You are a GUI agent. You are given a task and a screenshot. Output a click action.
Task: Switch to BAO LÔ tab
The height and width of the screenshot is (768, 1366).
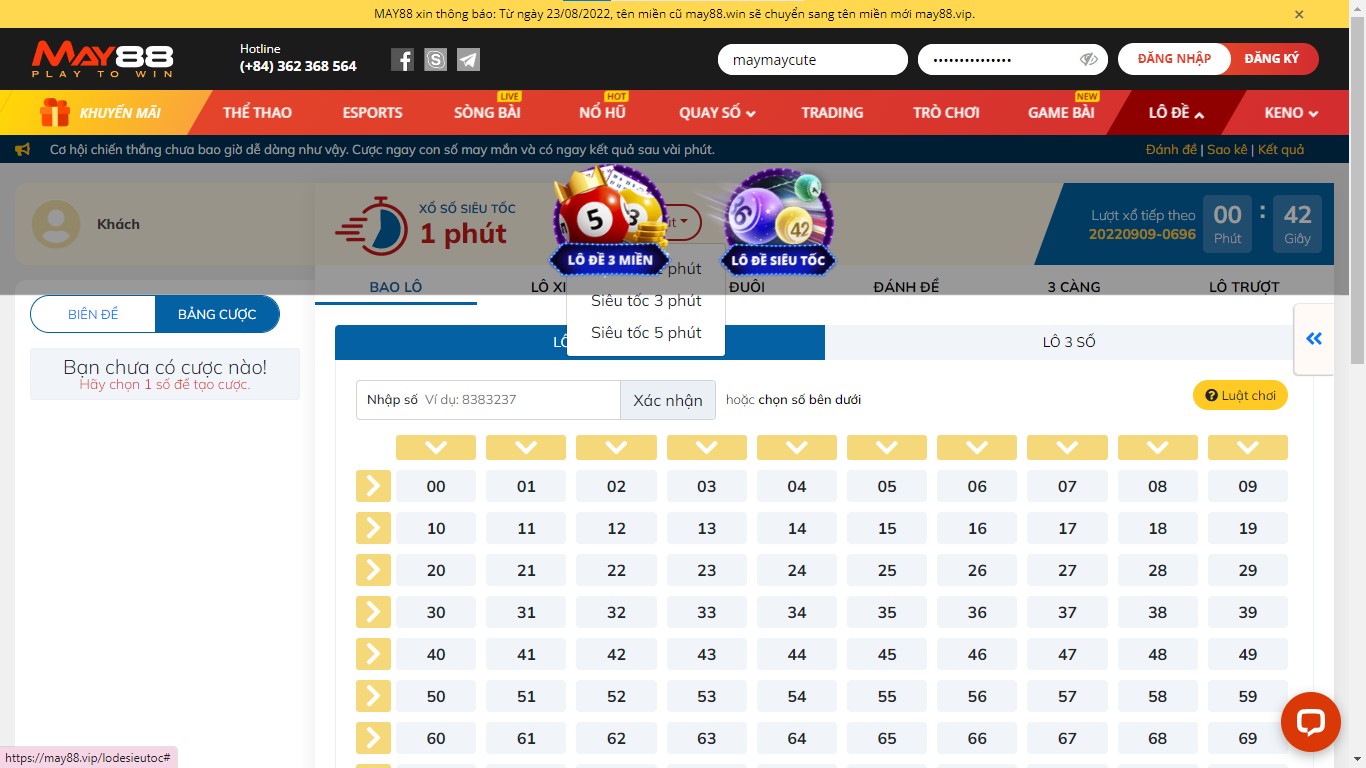click(396, 287)
